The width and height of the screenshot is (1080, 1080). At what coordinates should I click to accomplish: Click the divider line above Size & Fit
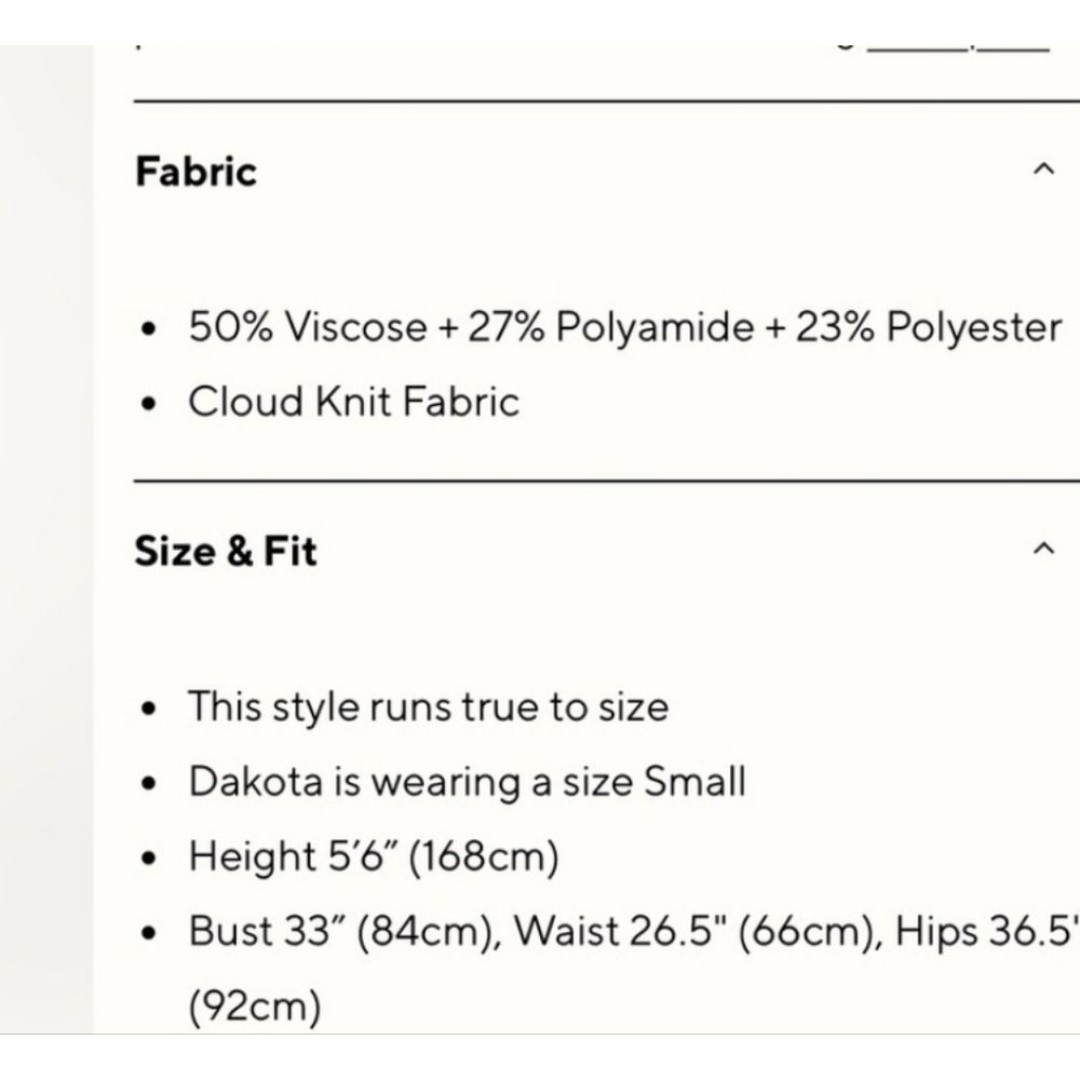(606, 481)
